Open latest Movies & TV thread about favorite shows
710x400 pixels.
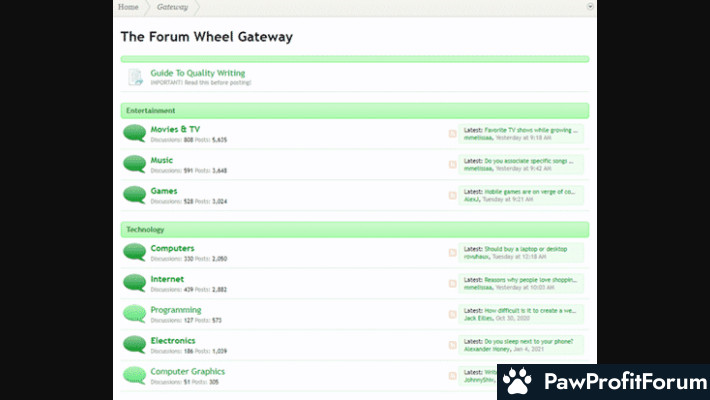[x=530, y=130]
